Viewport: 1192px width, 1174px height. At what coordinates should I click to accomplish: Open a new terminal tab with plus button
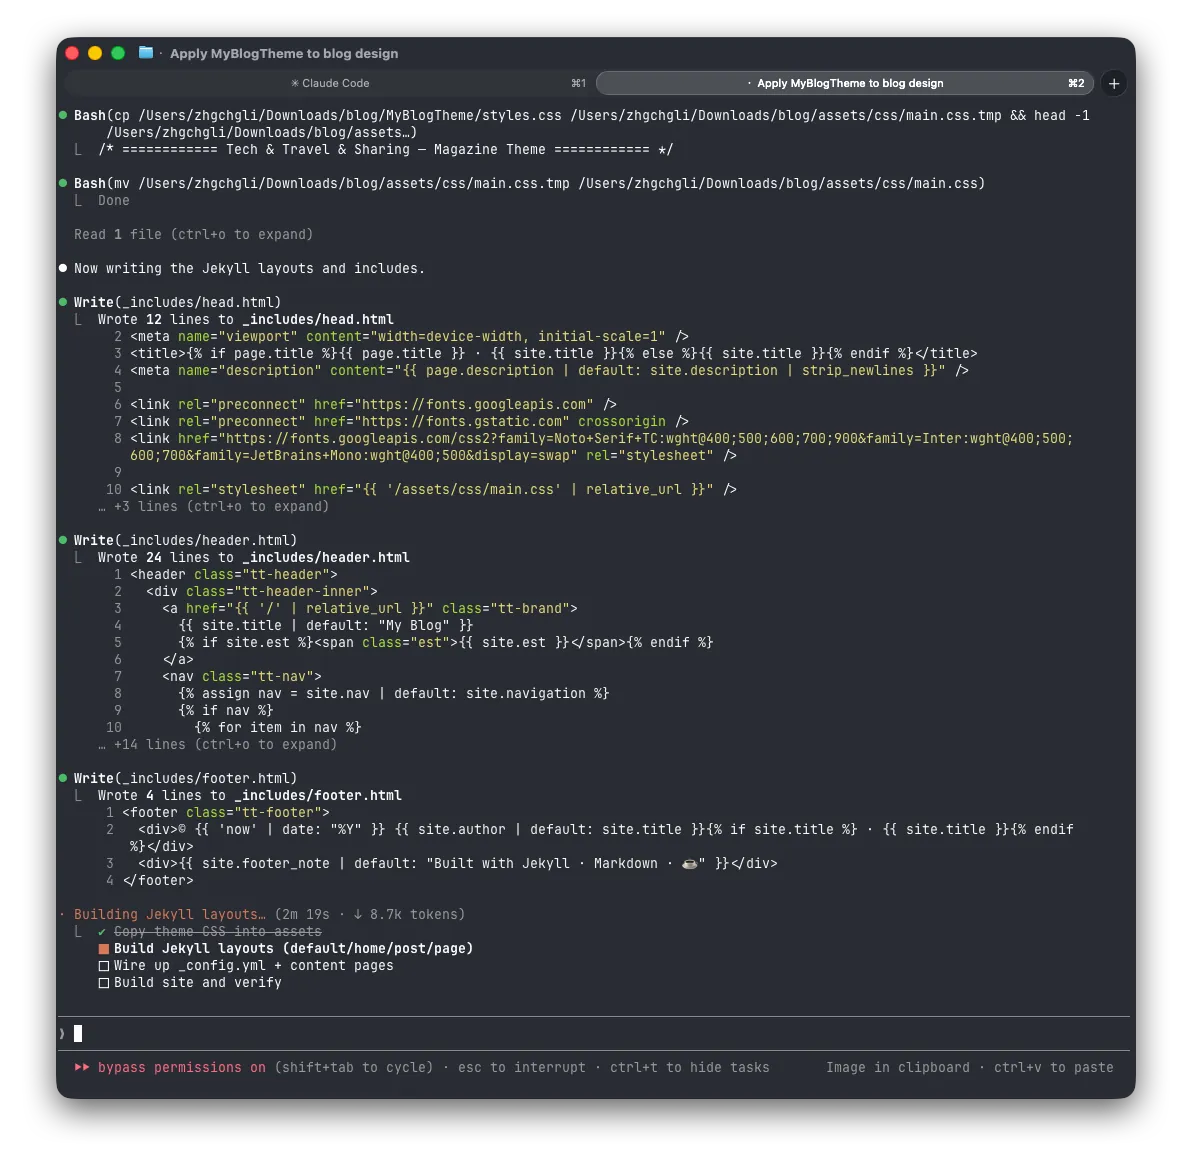click(x=1114, y=84)
